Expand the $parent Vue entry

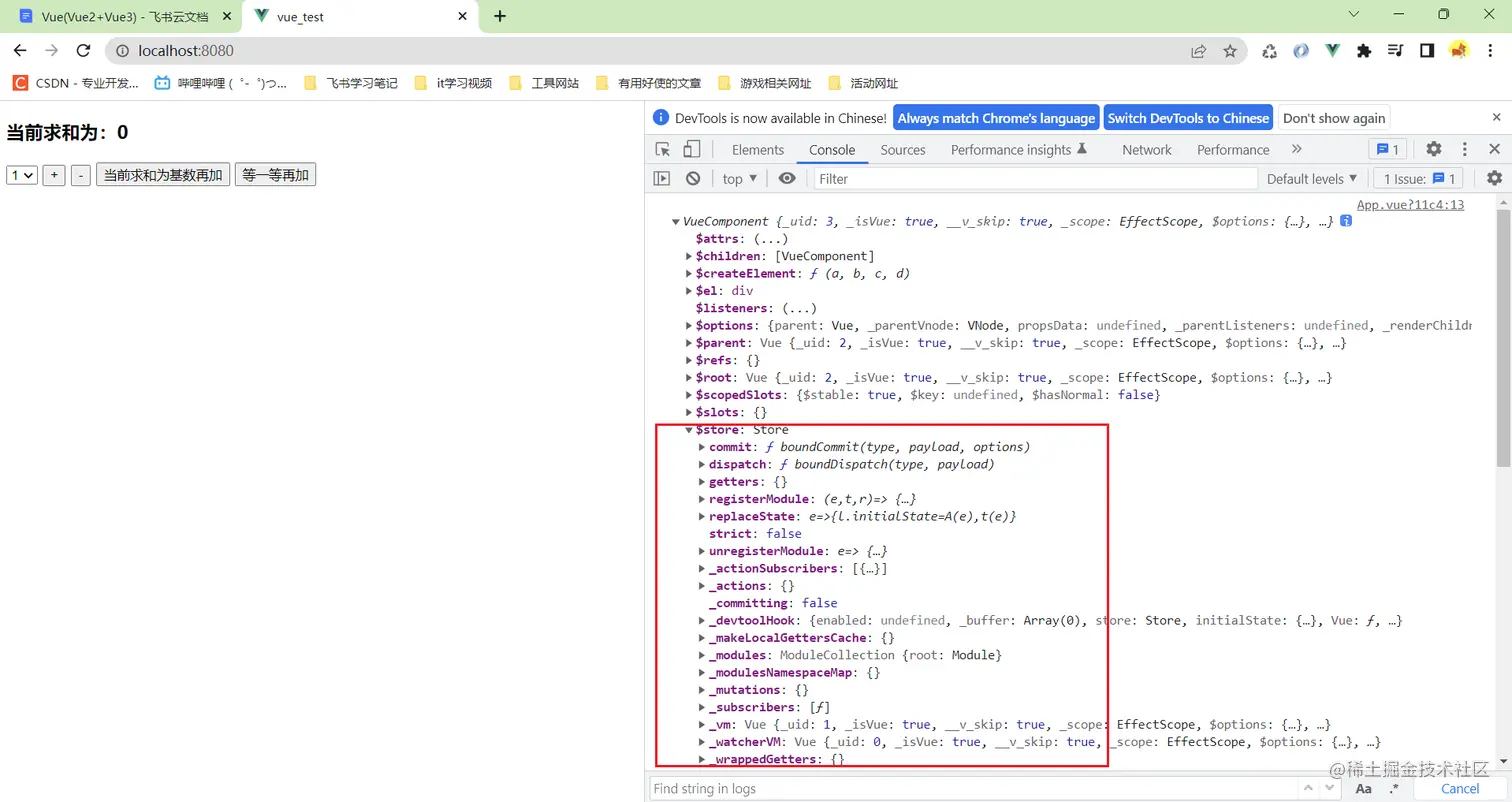[x=689, y=343]
